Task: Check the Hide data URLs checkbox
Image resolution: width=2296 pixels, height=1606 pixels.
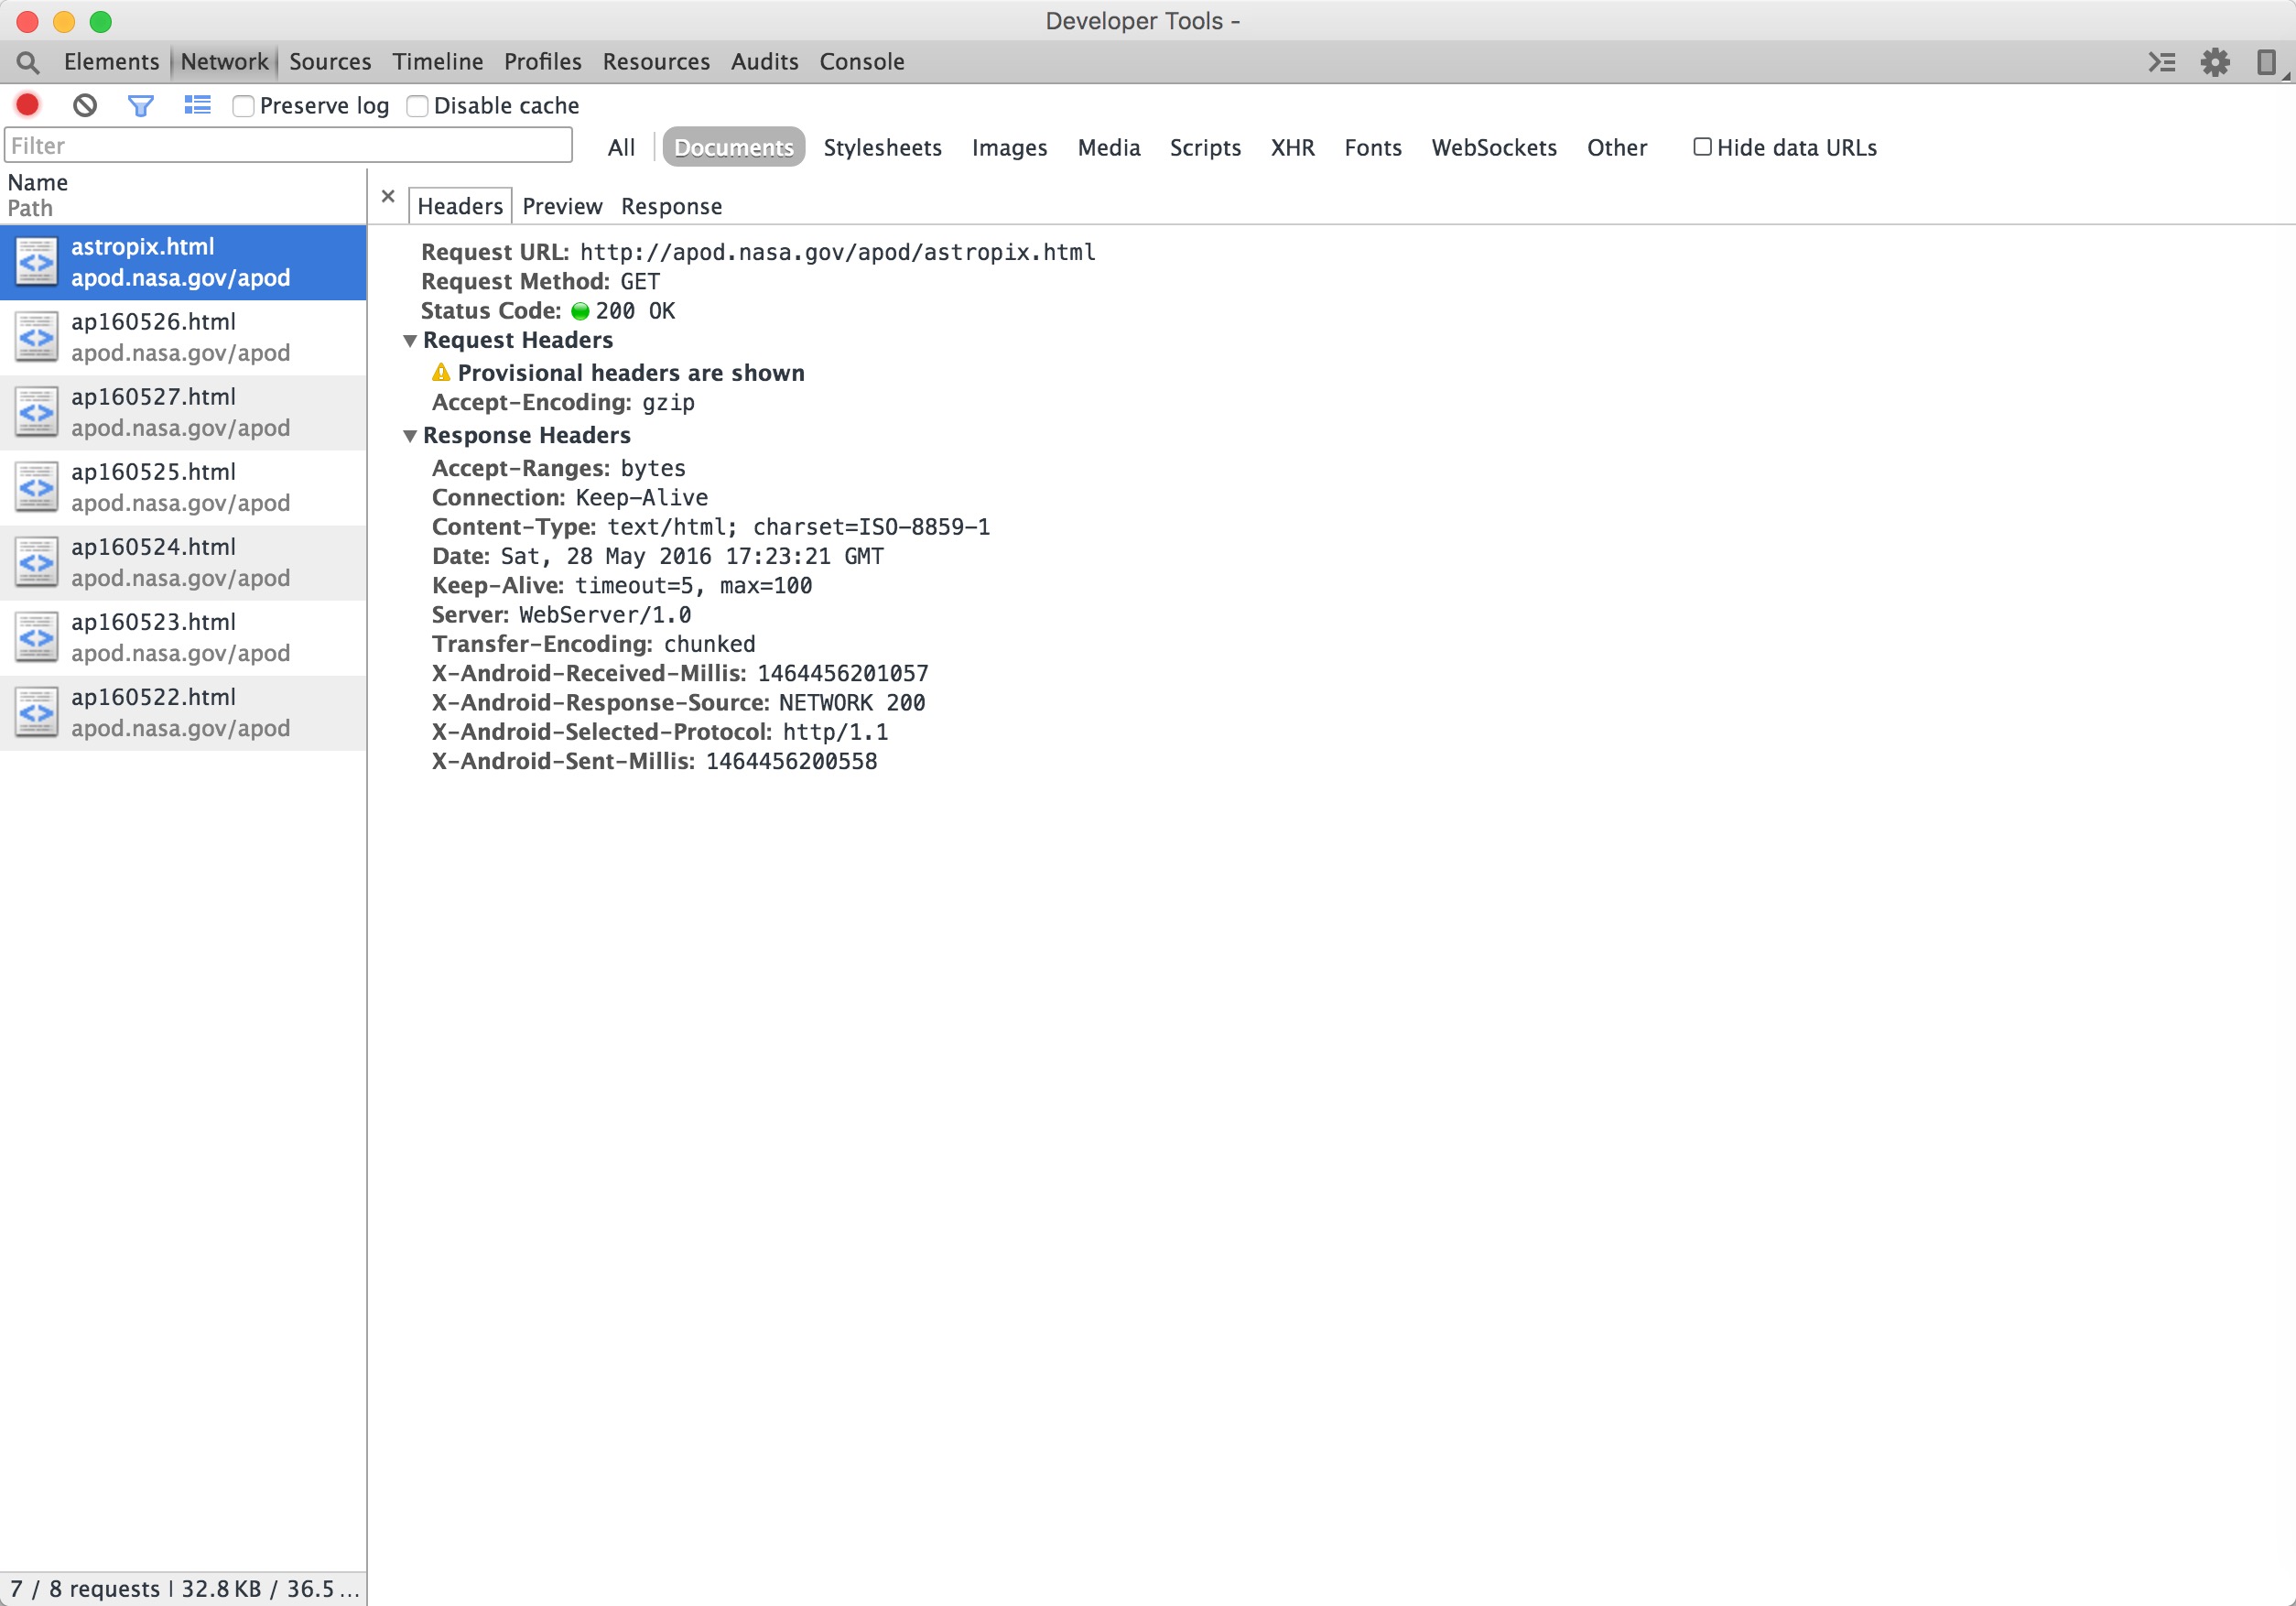Action: click(1702, 147)
